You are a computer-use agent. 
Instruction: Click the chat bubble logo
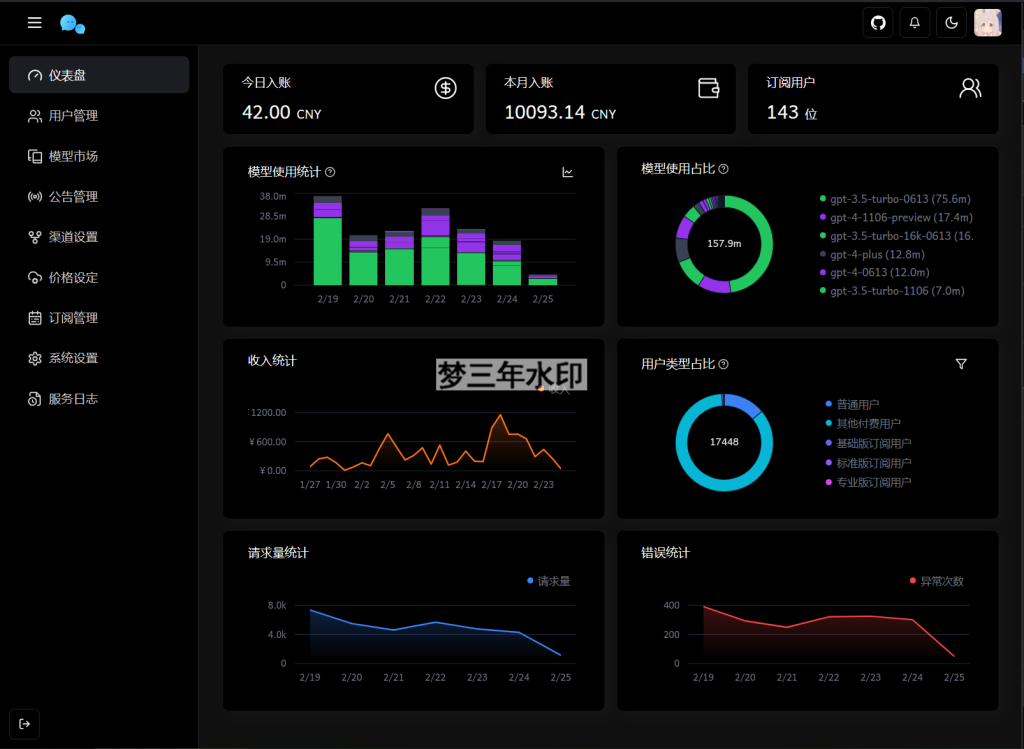click(x=72, y=24)
